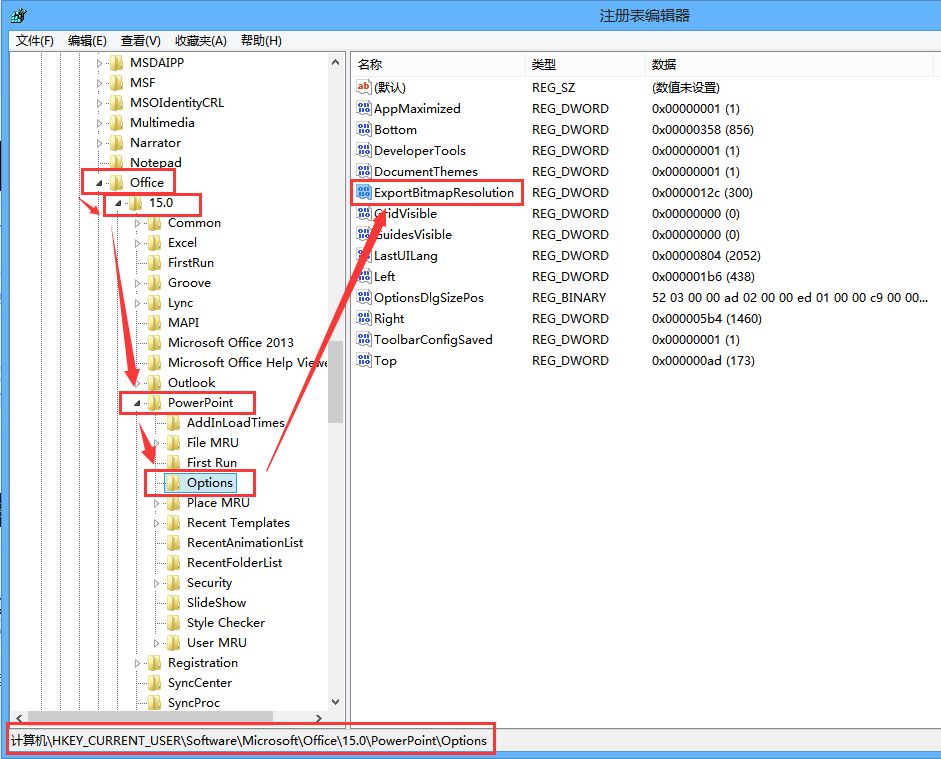Click the FirstRun folder icon

pyautogui.click(x=155, y=263)
